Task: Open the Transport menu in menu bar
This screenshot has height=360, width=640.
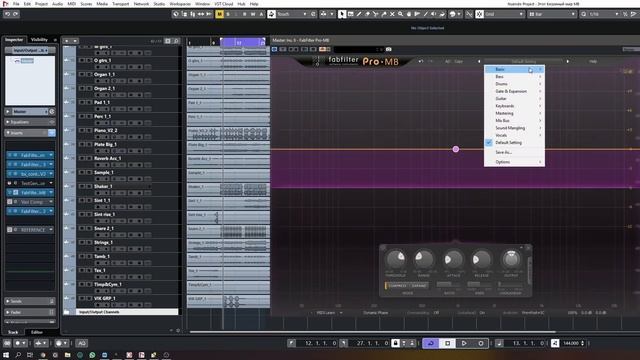Action: click(x=120, y=4)
